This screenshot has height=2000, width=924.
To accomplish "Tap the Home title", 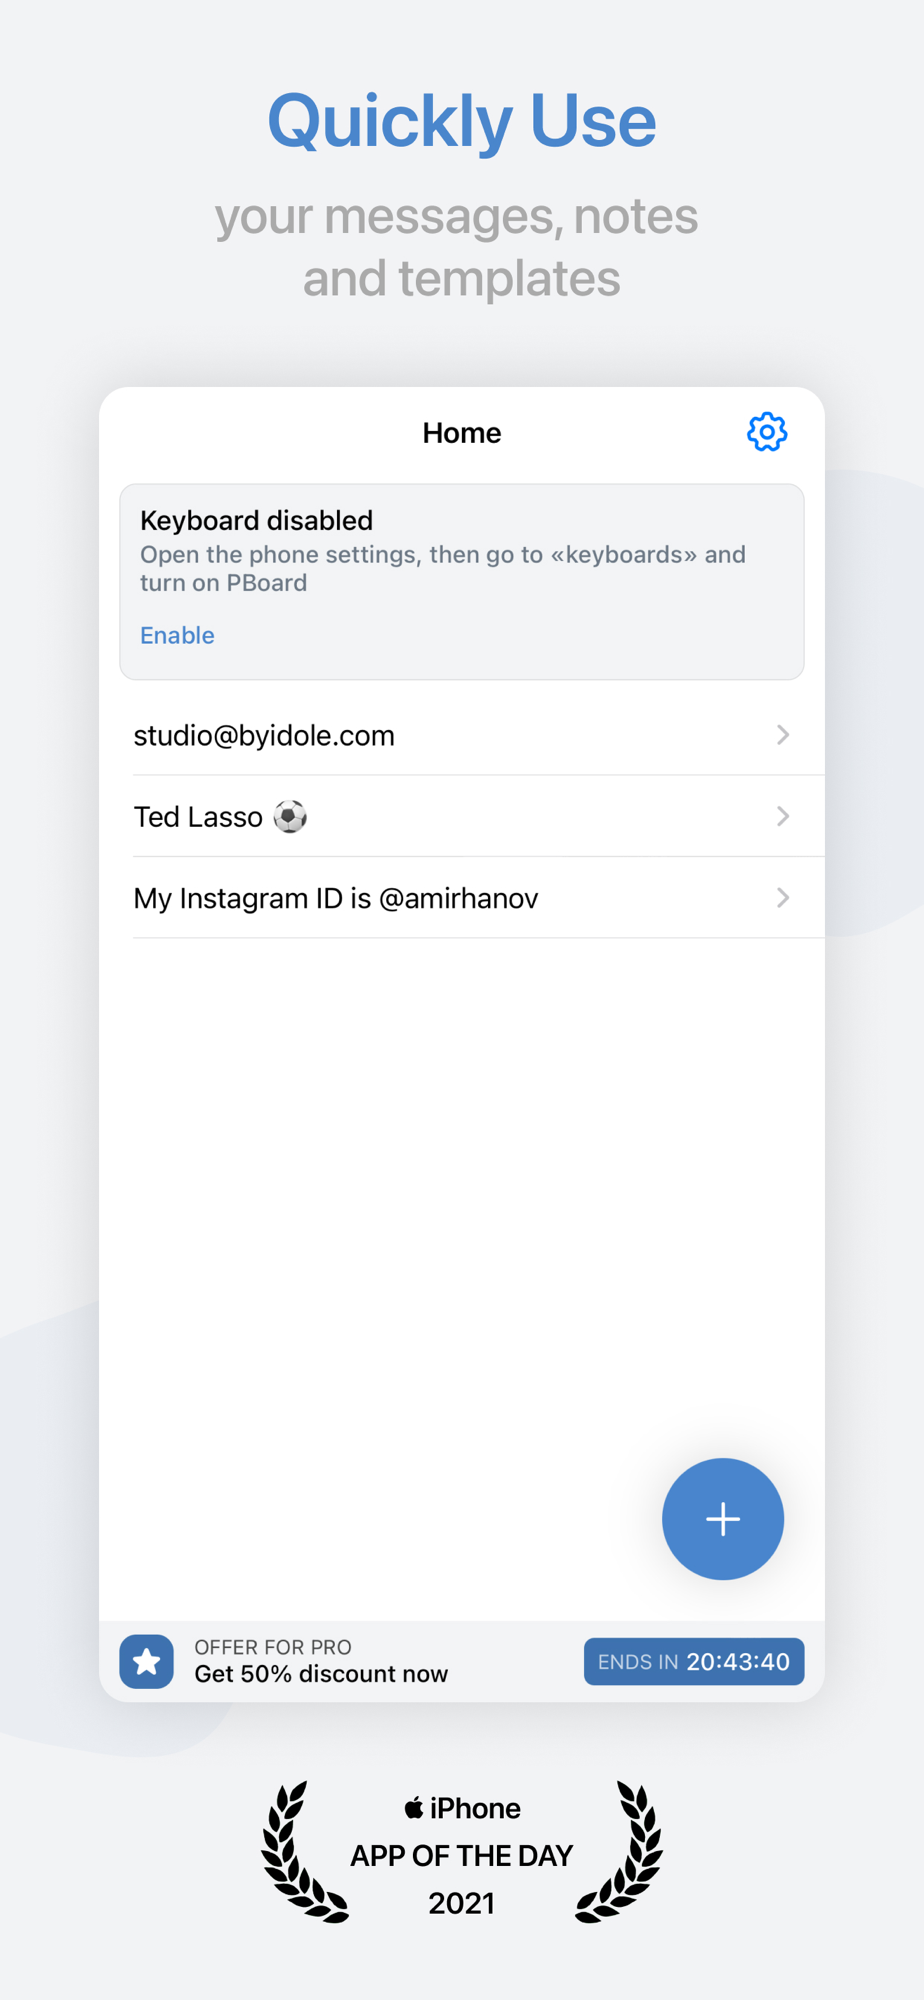I will (462, 433).
